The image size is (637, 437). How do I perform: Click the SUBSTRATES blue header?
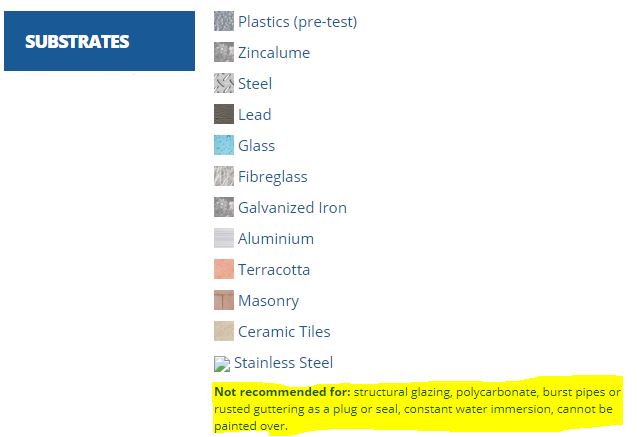100,41
